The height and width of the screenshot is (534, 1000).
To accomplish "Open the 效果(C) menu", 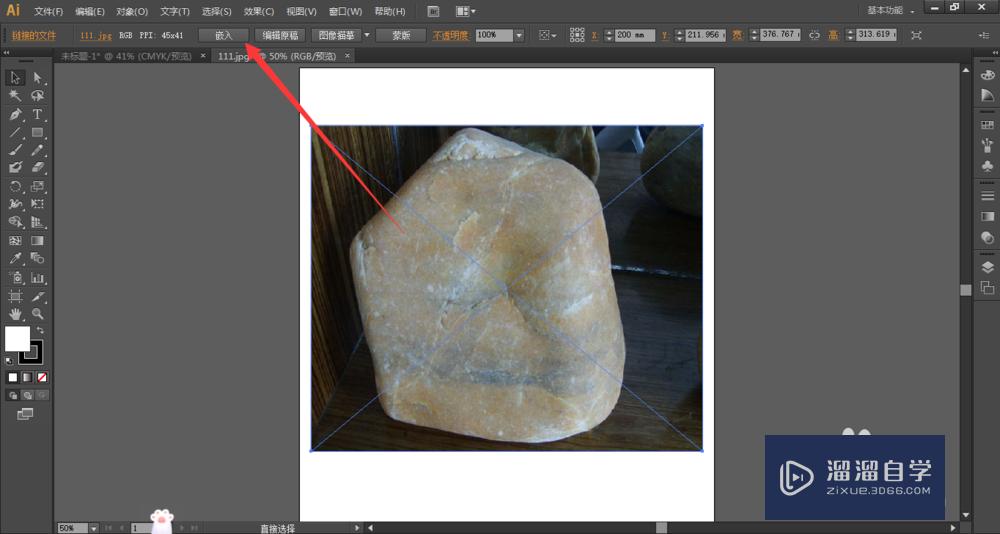I will pyautogui.click(x=259, y=11).
